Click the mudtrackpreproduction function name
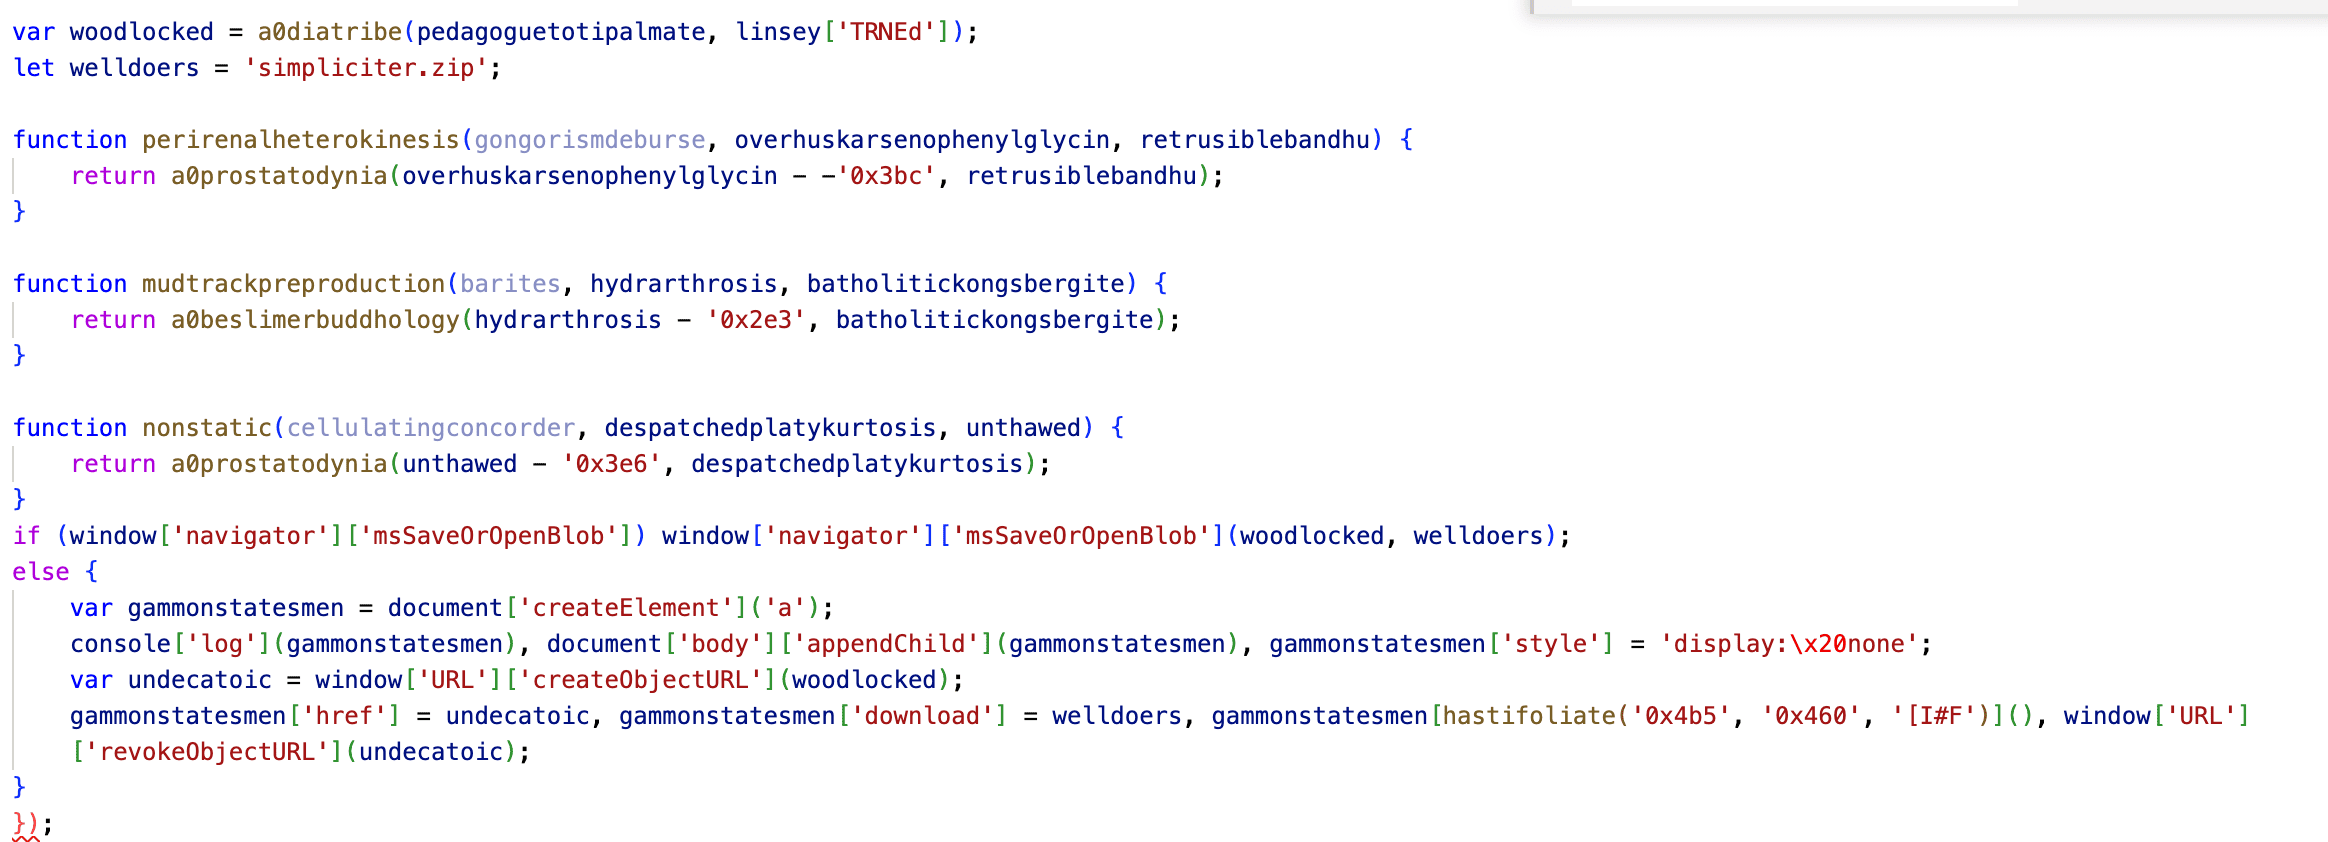The height and width of the screenshot is (842, 2328). [x=293, y=284]
